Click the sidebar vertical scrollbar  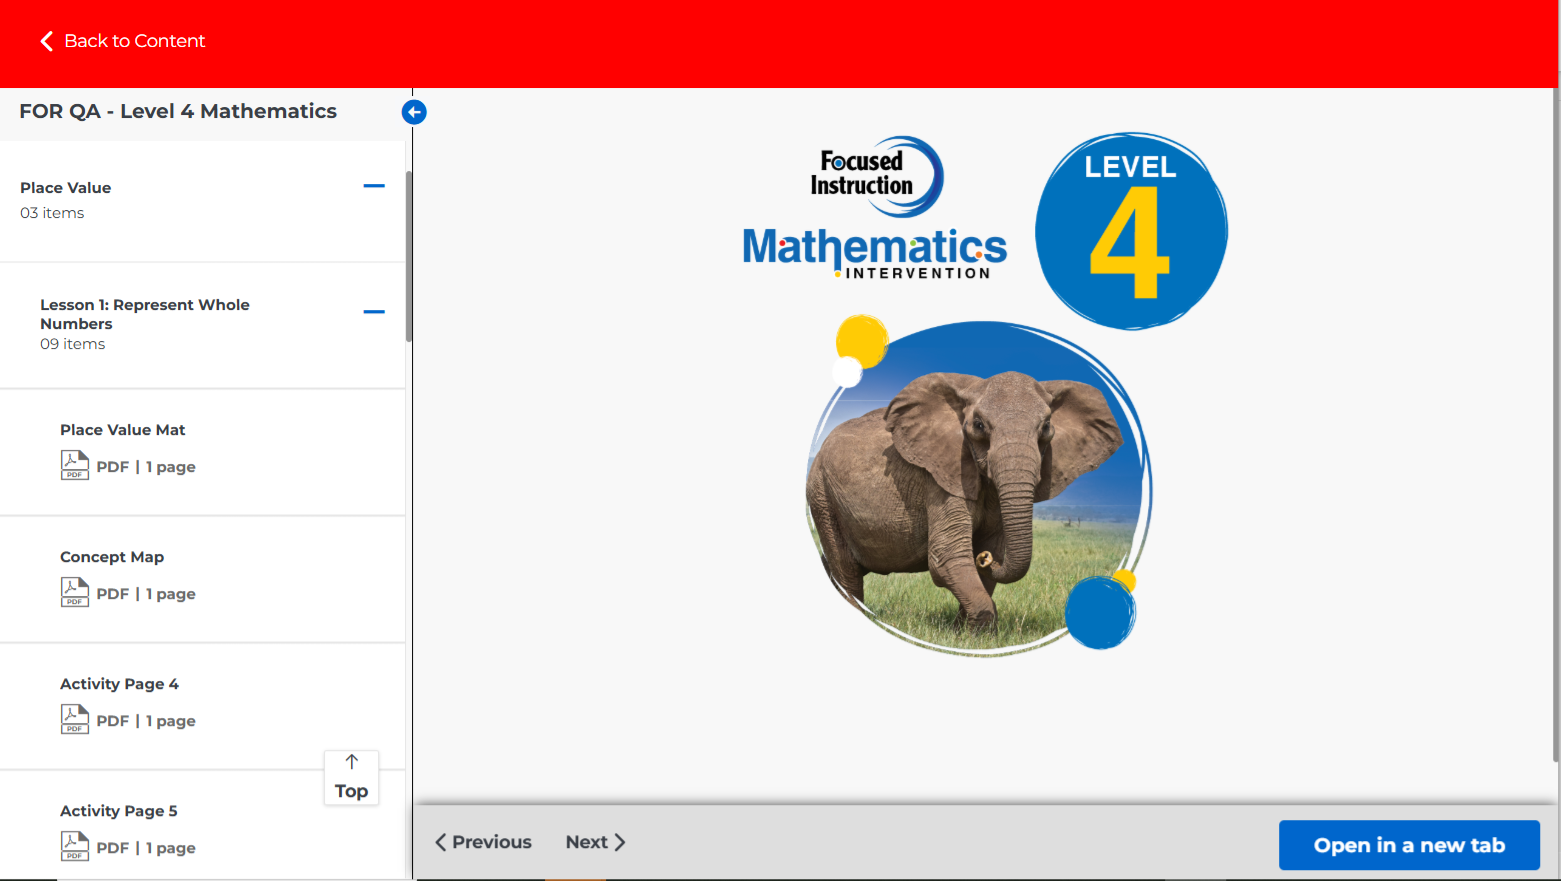point(409,256)
